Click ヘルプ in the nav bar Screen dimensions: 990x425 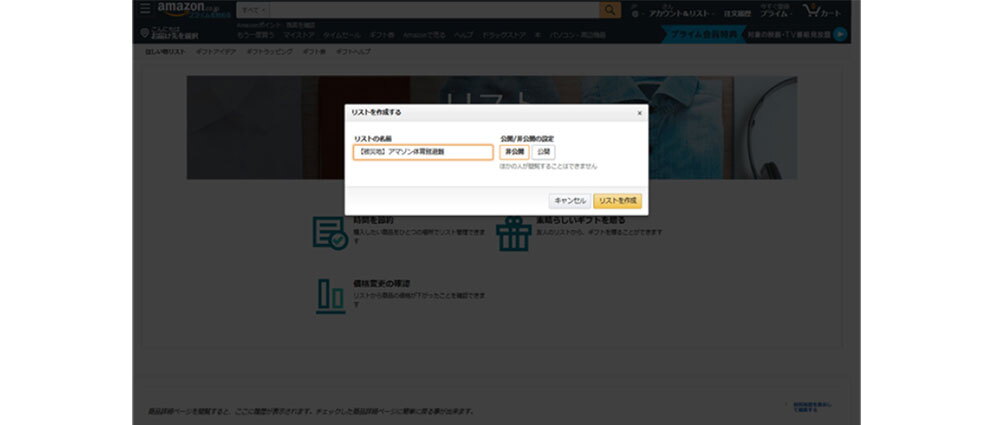[x=463, y=35]
